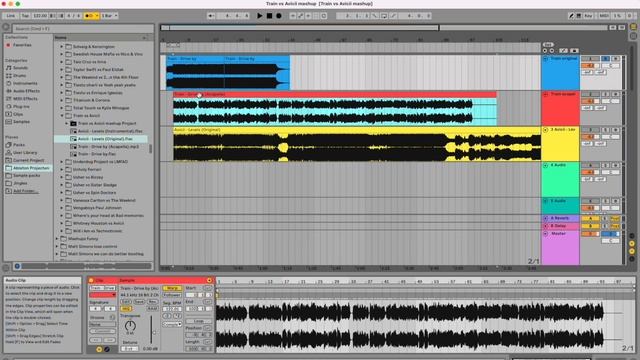Solo the Avicii Lev track
Viewport: 640px width, 360px height.
tap(606, 130)
